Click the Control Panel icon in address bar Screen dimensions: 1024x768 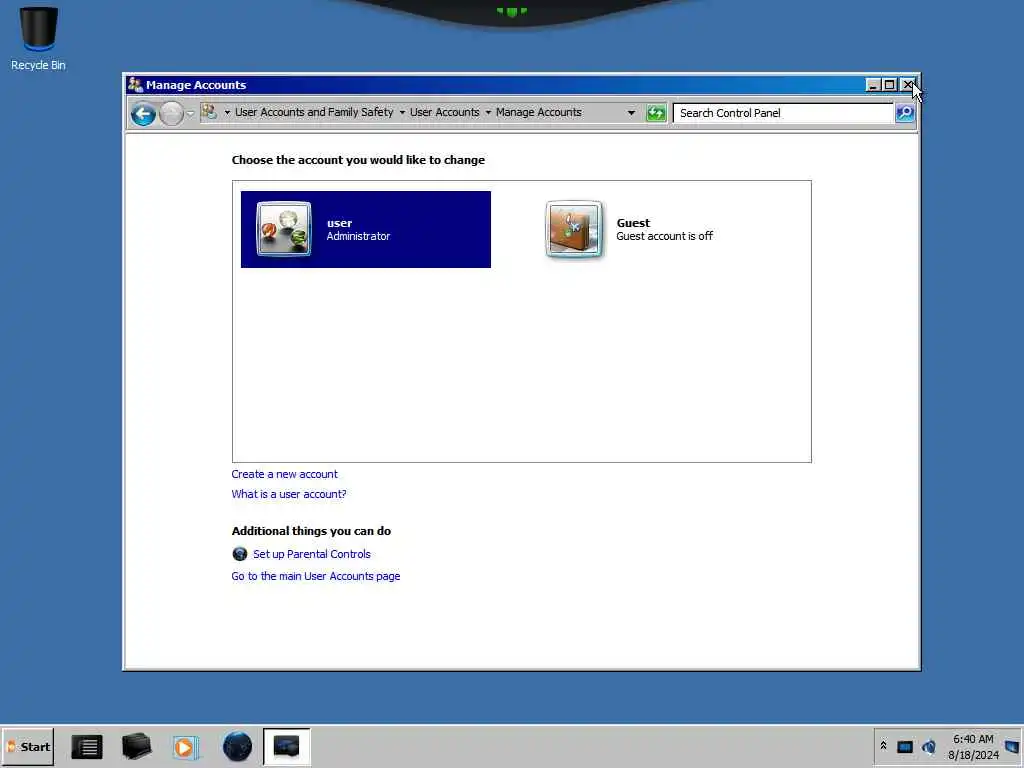209,112
